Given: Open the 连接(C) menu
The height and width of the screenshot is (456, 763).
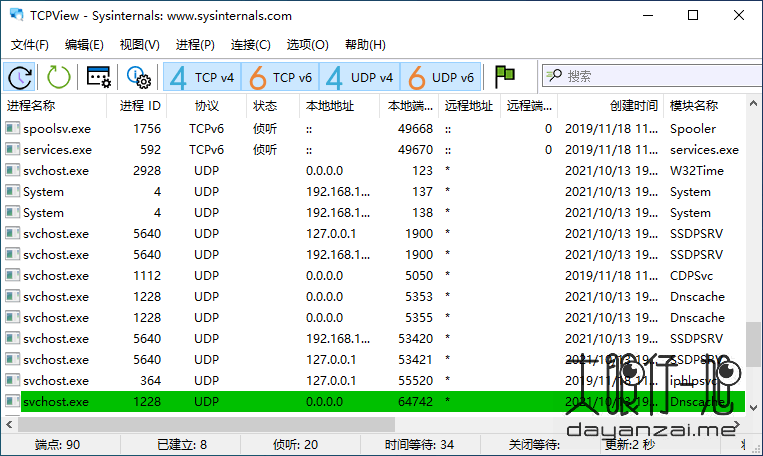Looking at the screenshot, I should (x=251, y=45).
